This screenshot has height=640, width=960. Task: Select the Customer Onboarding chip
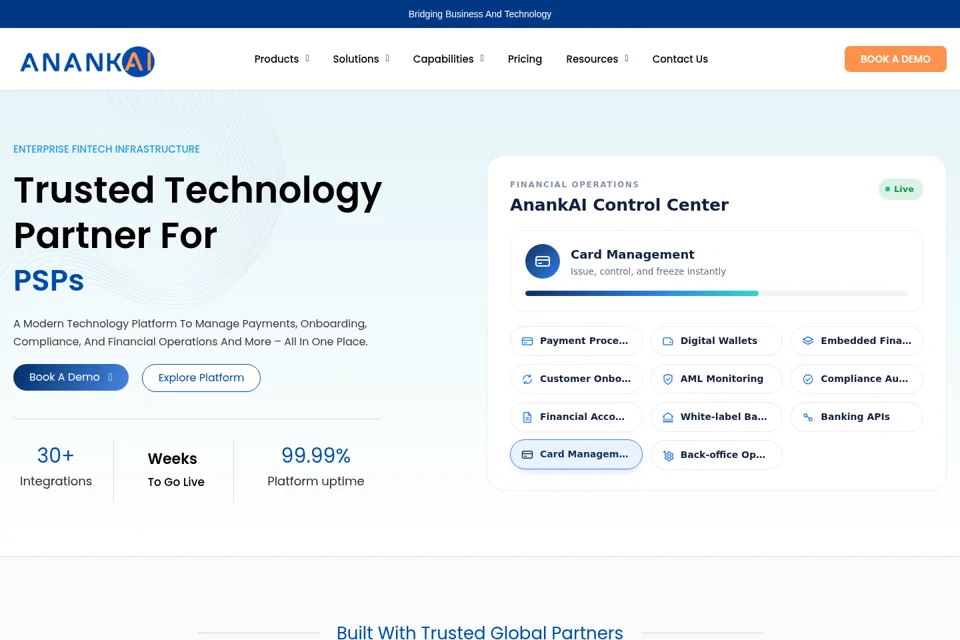pos(576,379)
